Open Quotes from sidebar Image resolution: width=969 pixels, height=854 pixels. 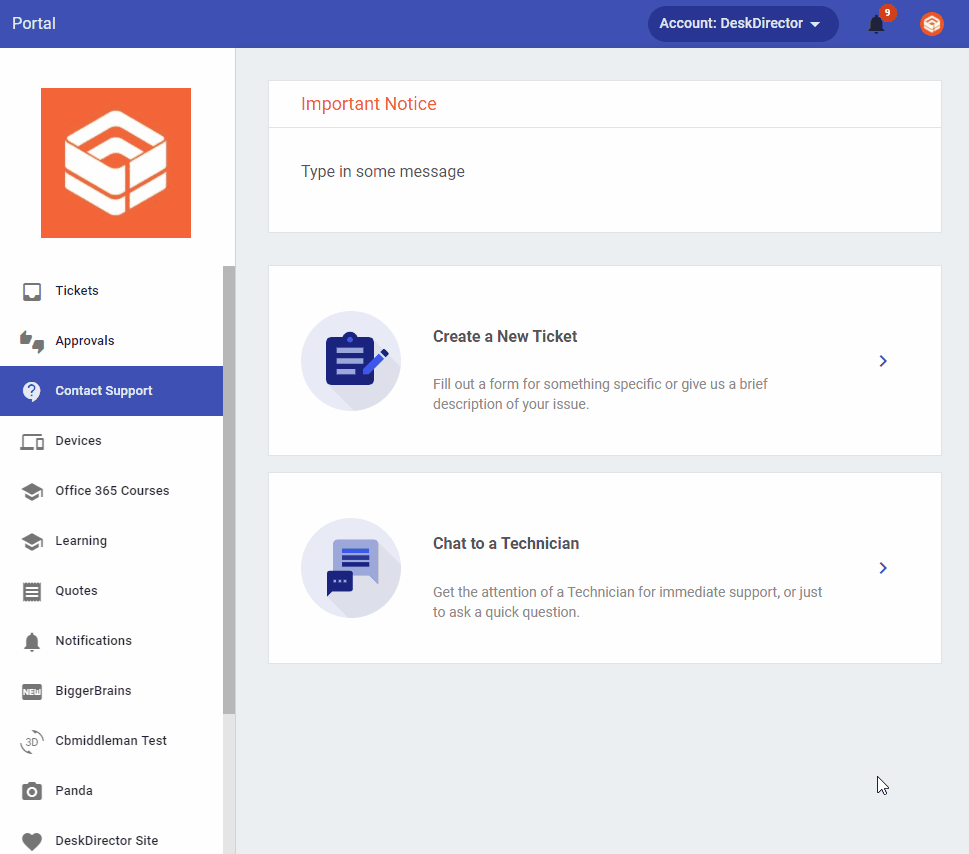[111, 591]
